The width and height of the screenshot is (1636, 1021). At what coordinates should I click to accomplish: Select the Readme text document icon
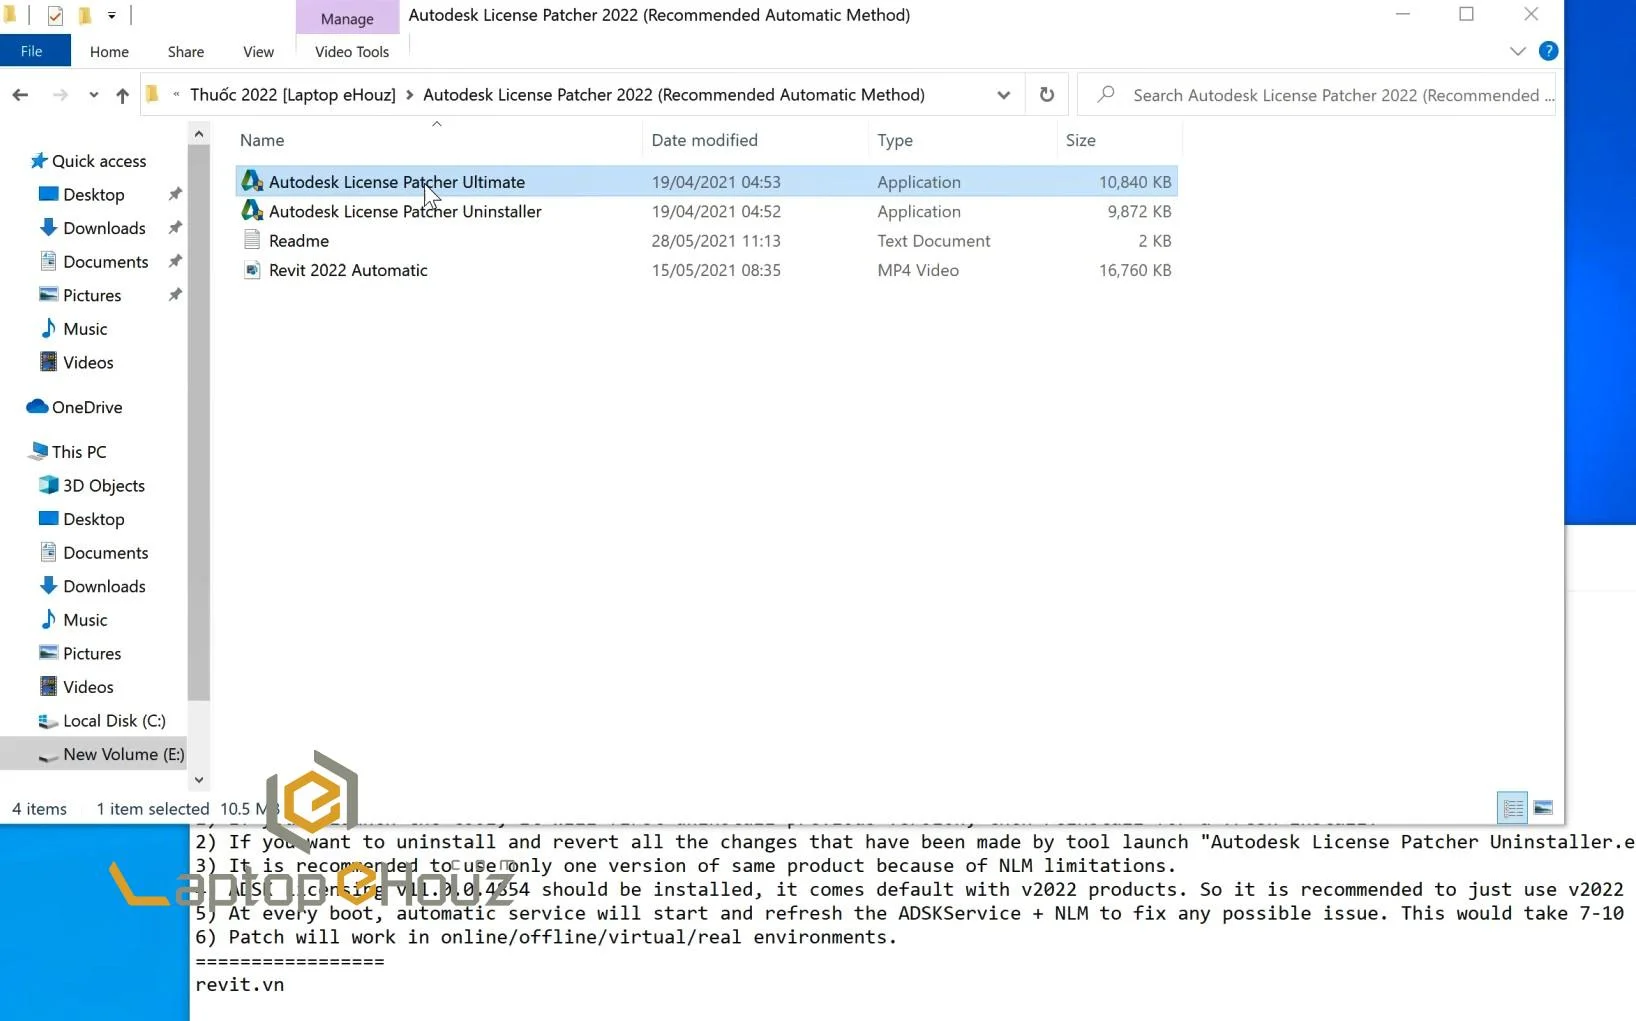coord(252,241)
